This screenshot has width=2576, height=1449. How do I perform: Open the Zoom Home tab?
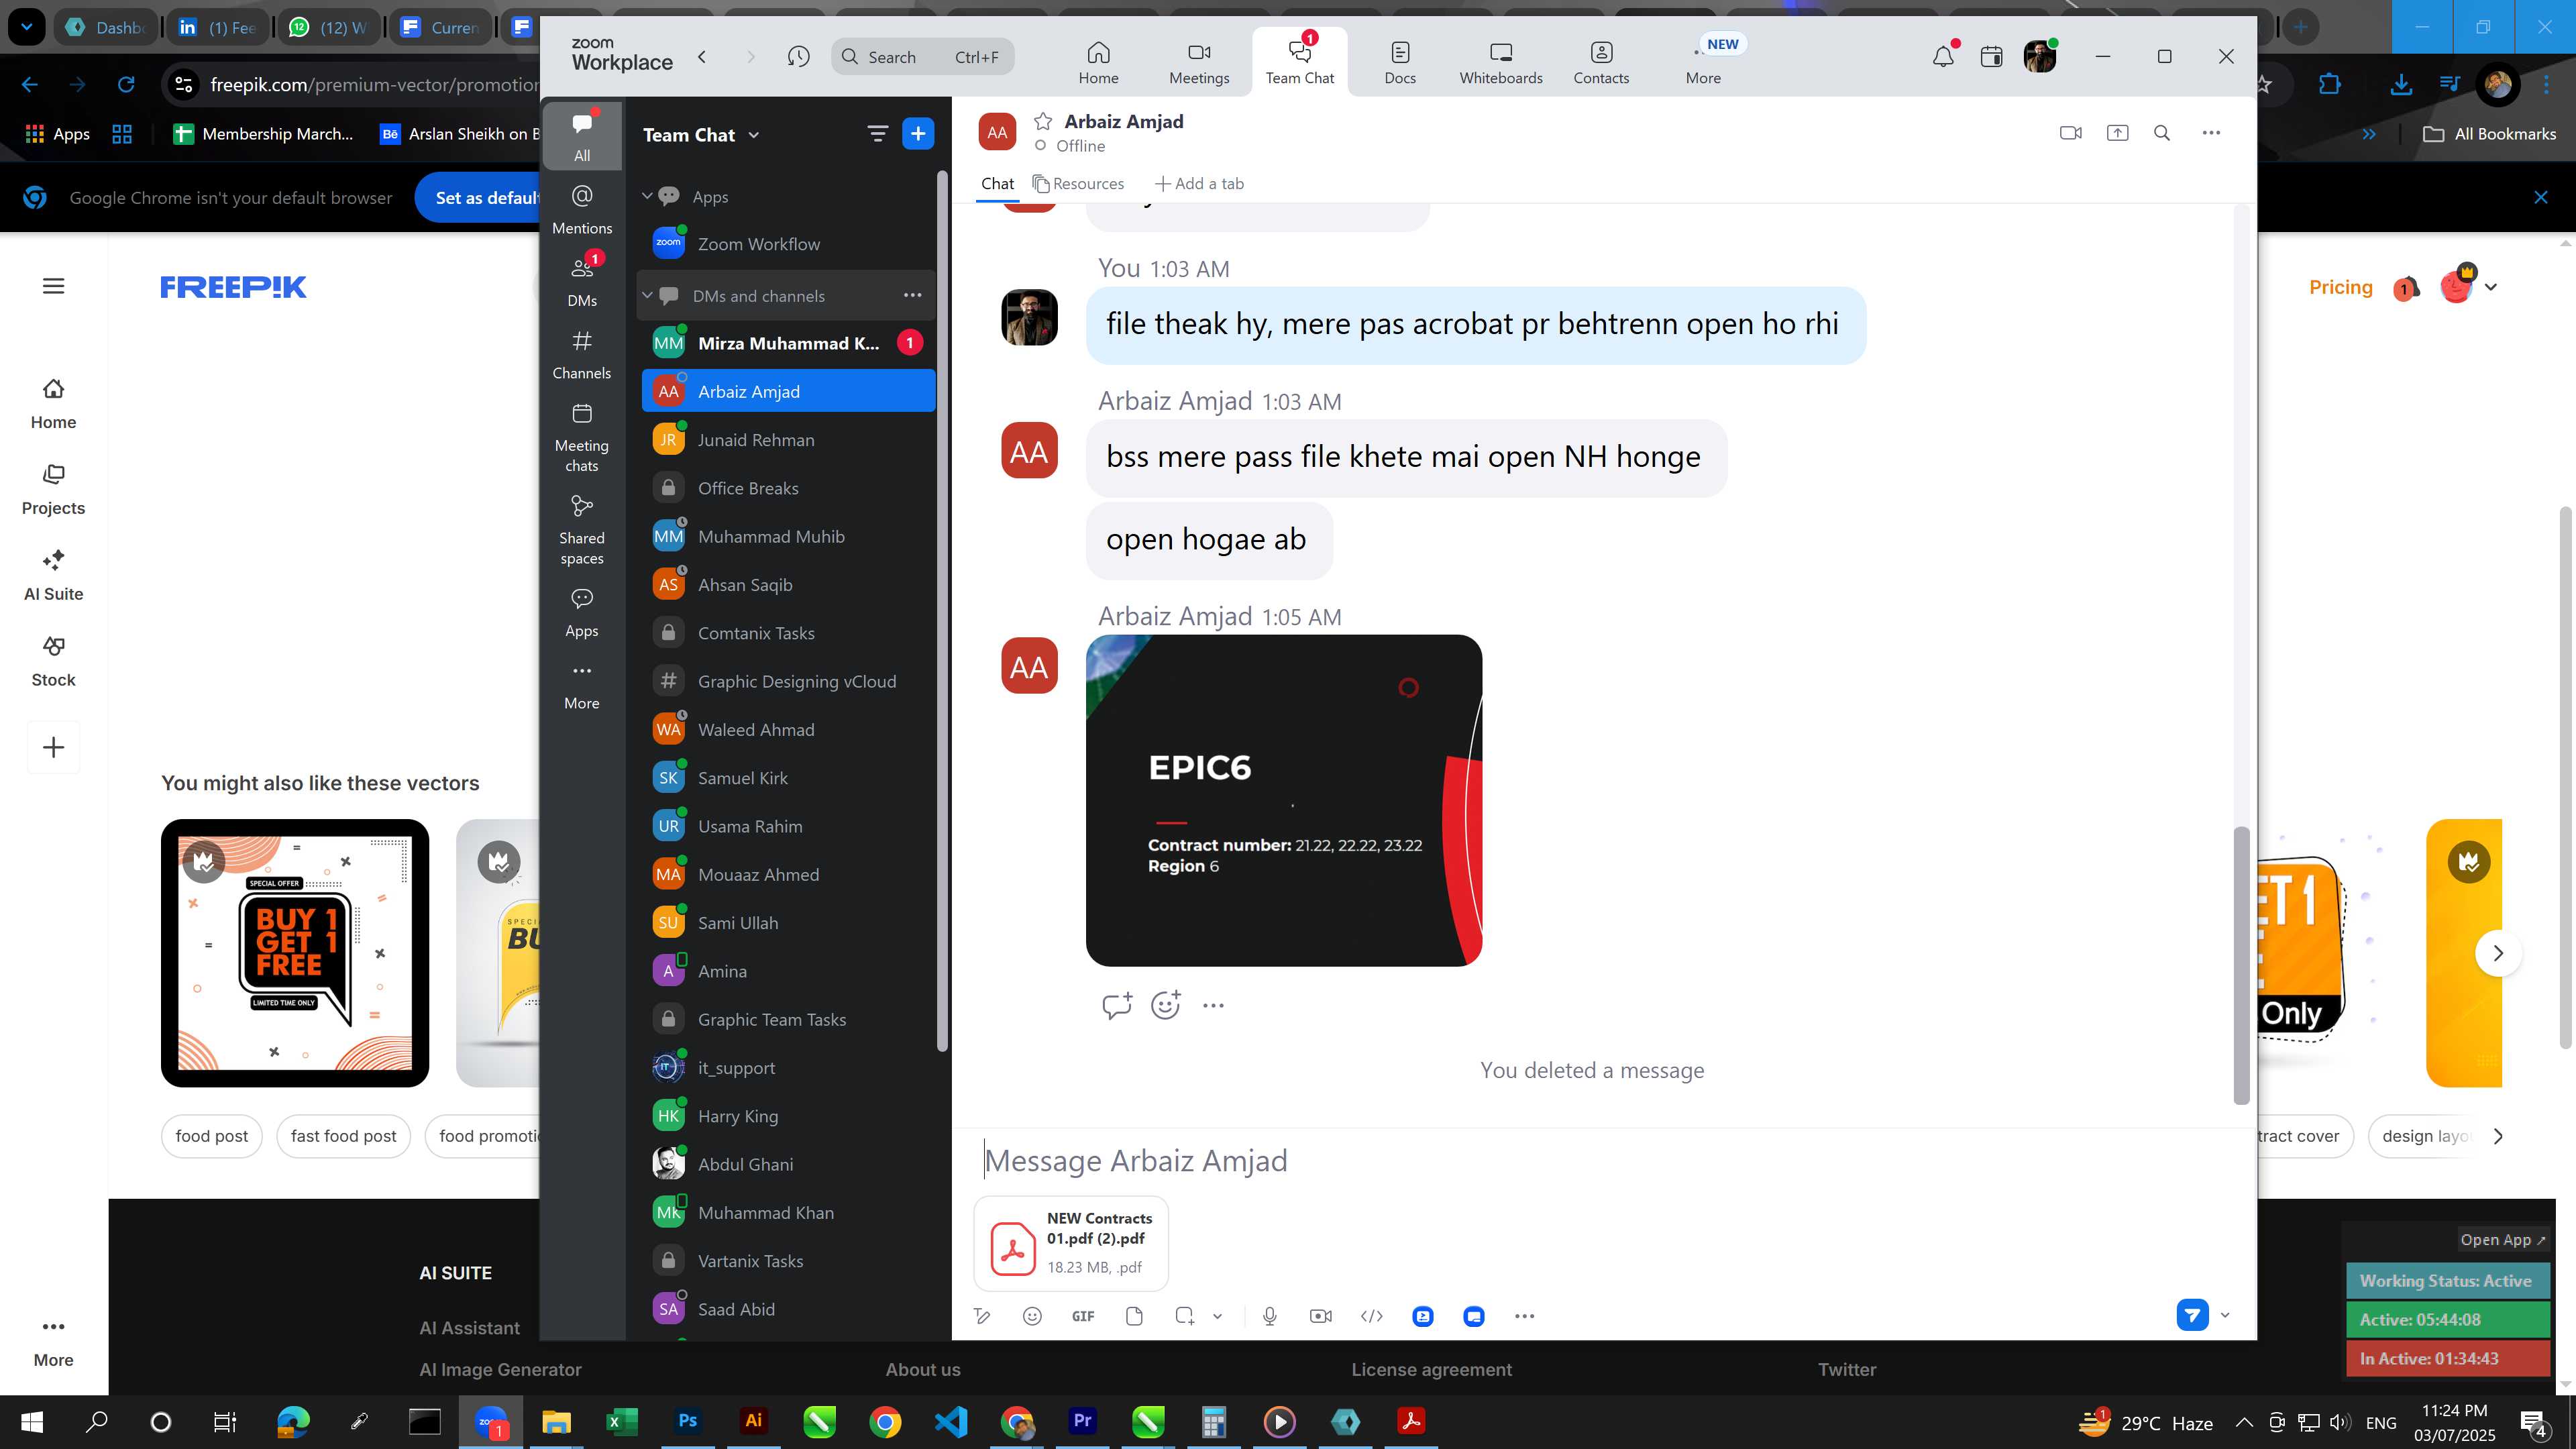click(1098, 62)
